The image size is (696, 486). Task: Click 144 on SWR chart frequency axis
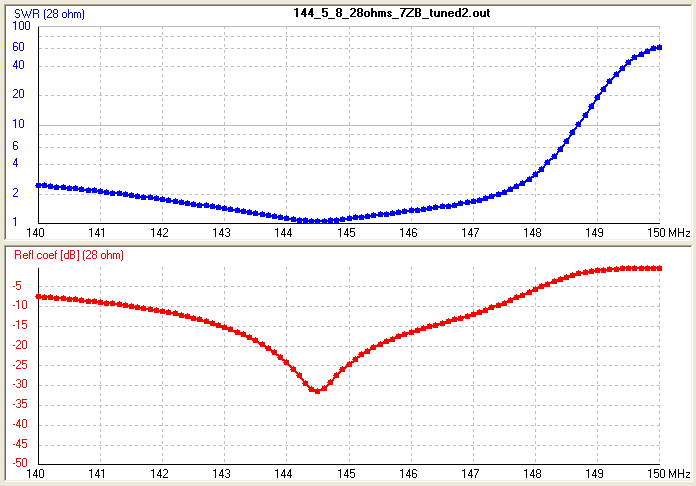[283, 233]
